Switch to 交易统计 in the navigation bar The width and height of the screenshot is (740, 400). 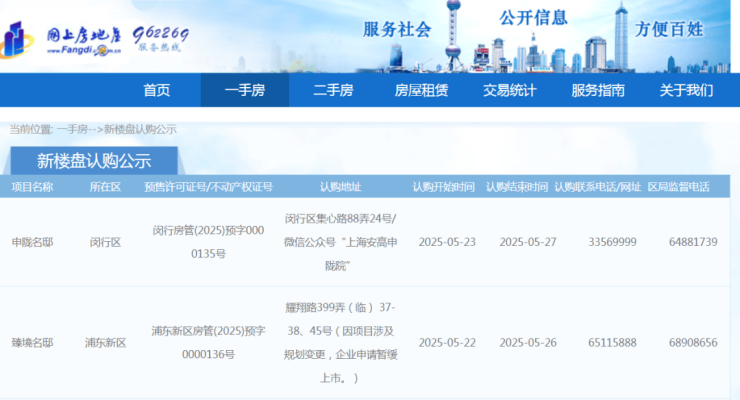[x=510, y=90]
